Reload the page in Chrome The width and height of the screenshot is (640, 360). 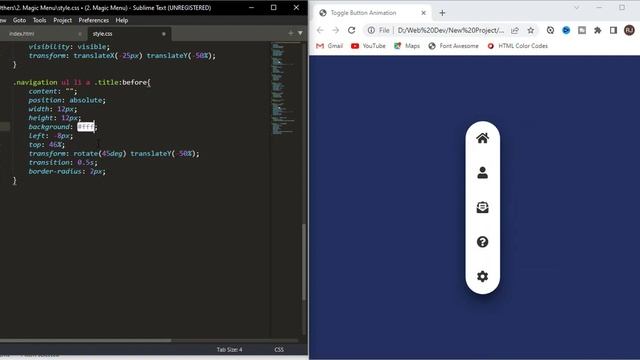[x=351, y=30]
